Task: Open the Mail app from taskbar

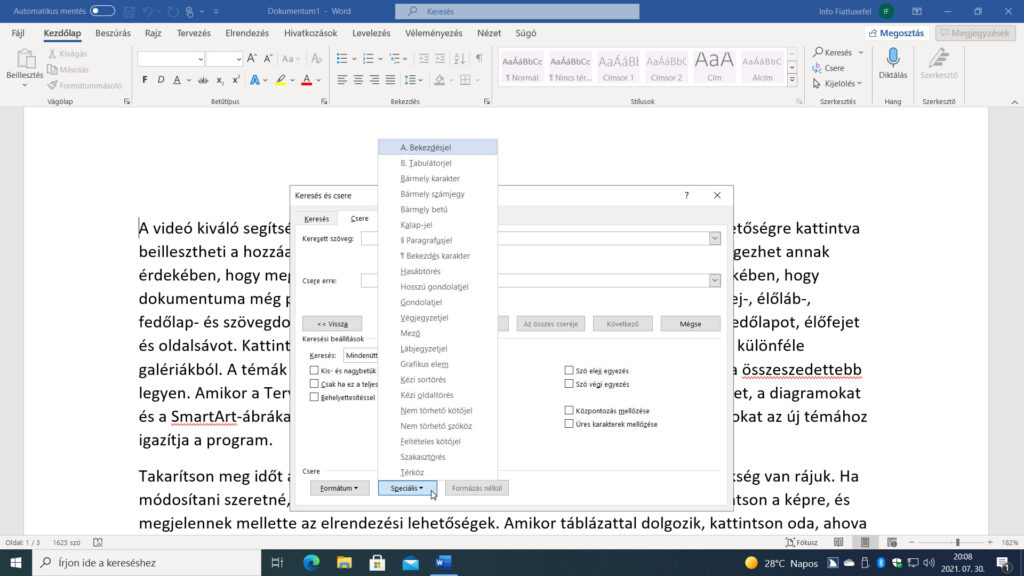Action: coord(410,562)
